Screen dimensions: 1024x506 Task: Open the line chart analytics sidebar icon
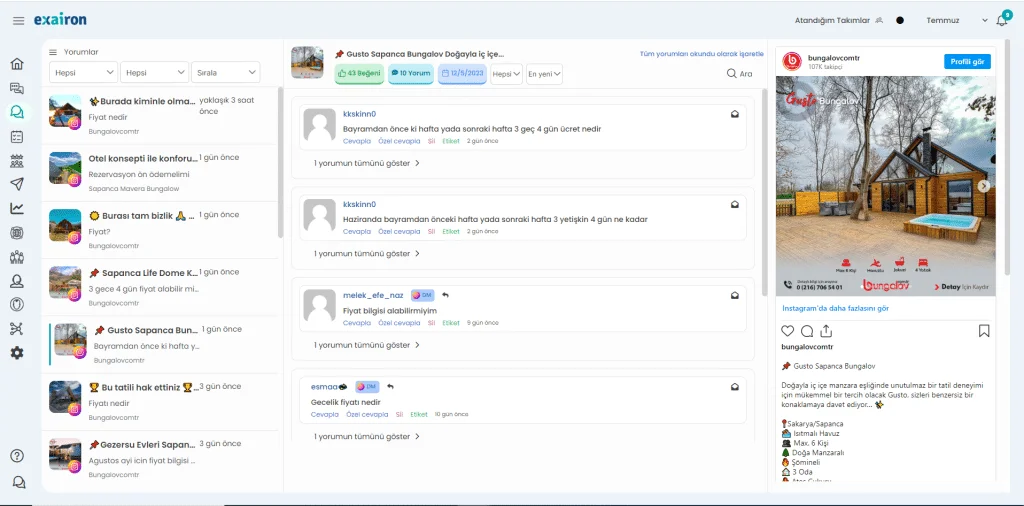(x=17, y=208)
